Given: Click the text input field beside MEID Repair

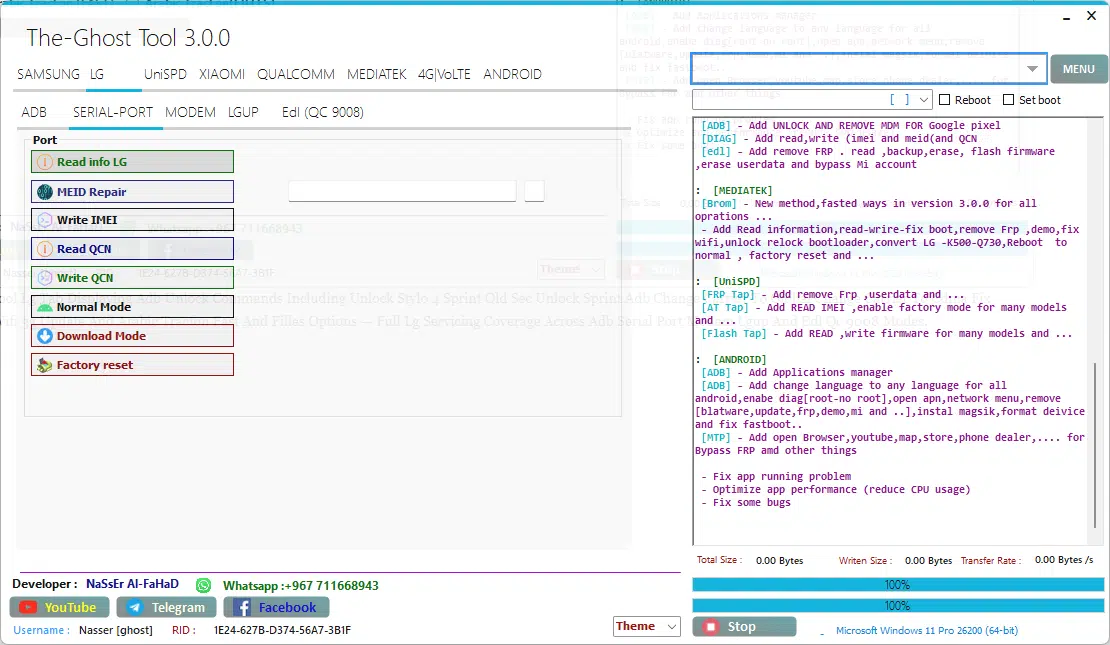Looking at the screenshot, I should point(402,191).
